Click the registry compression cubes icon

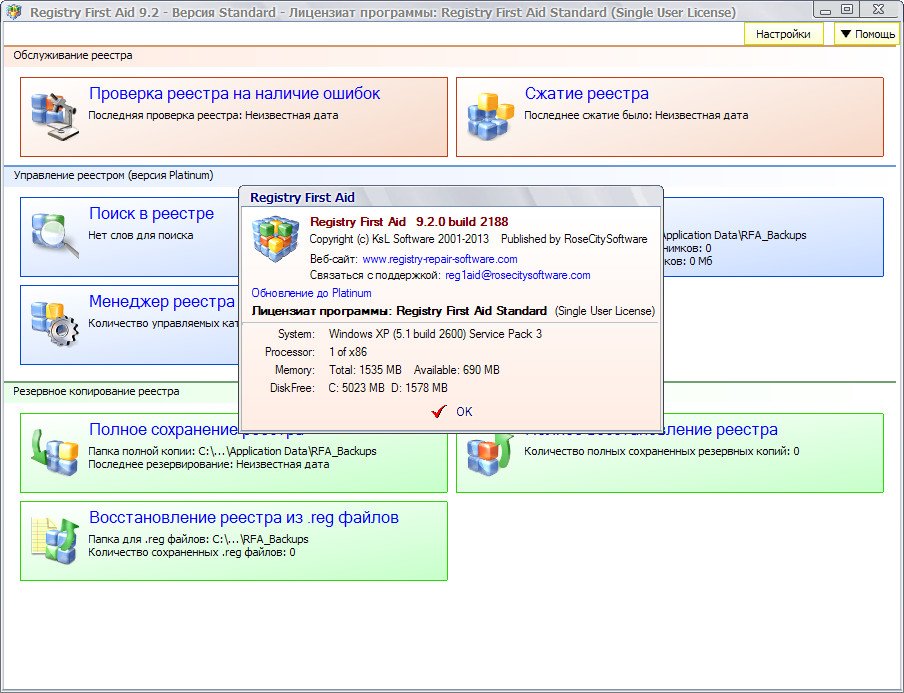[x=490, y=116]
